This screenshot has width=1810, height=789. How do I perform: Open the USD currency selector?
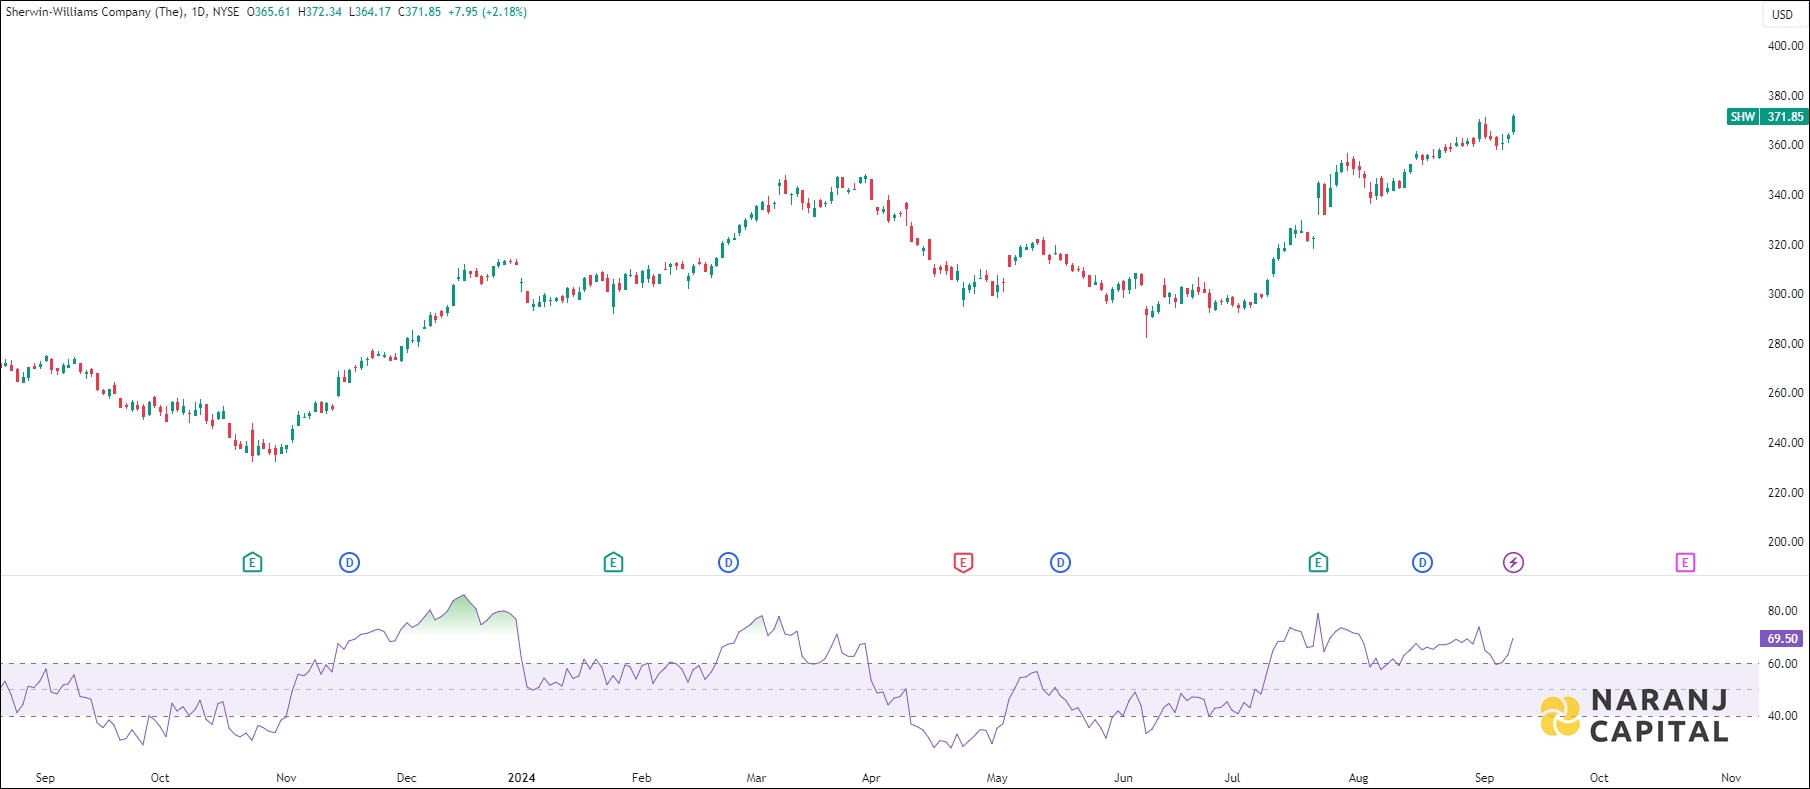tap(1782, 14)
